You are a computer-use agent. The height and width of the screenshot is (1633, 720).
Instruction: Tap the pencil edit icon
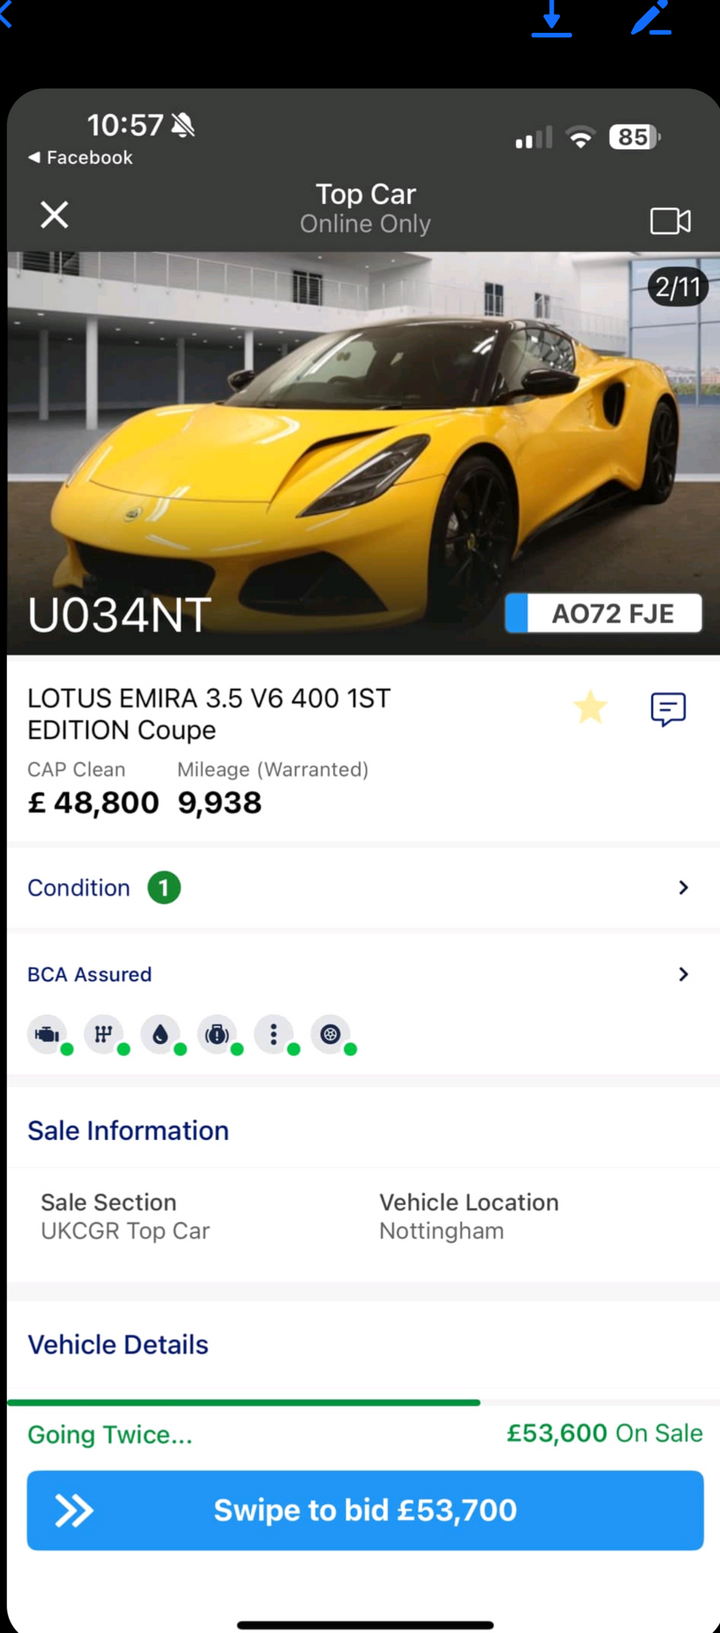tap(650, 18)
